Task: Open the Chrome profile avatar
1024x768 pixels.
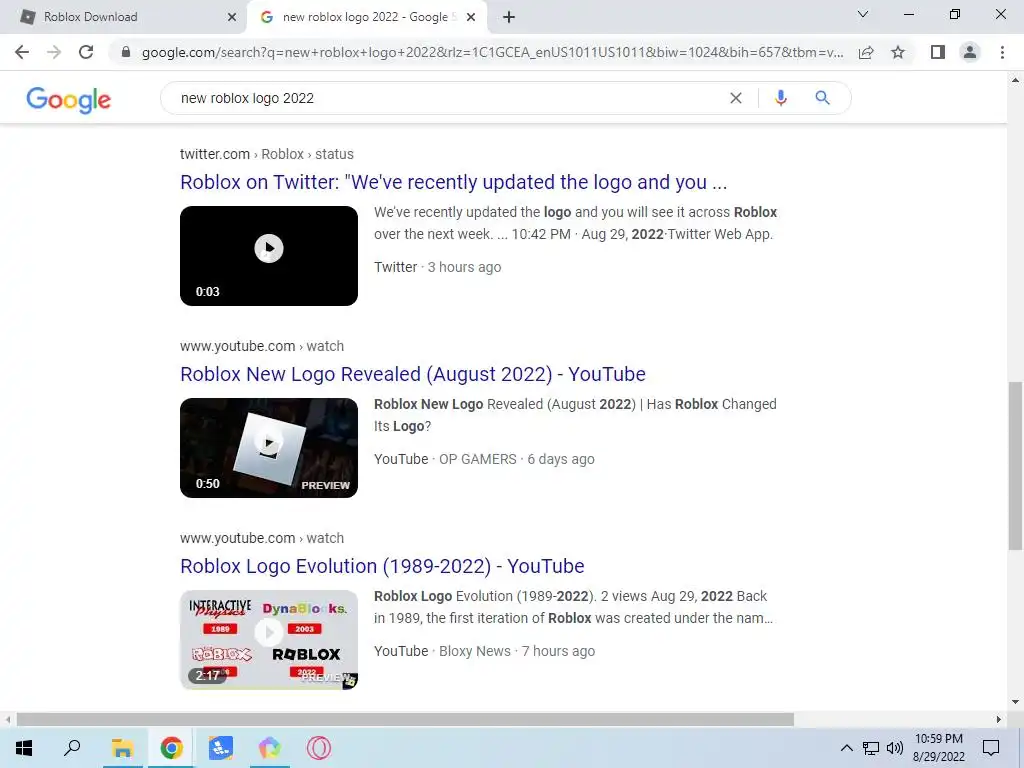Action: [x=970, y=52]
